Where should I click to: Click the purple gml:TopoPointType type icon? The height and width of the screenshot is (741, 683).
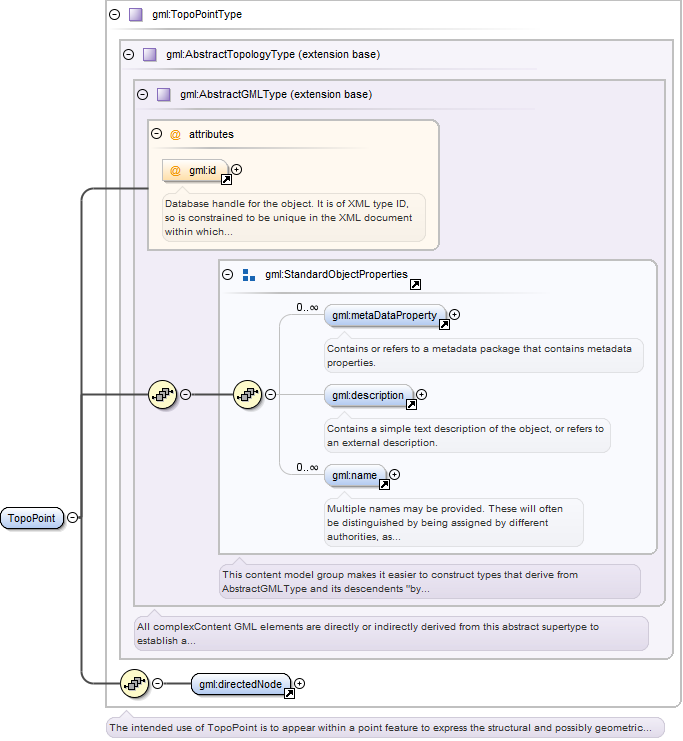point(136,15)
